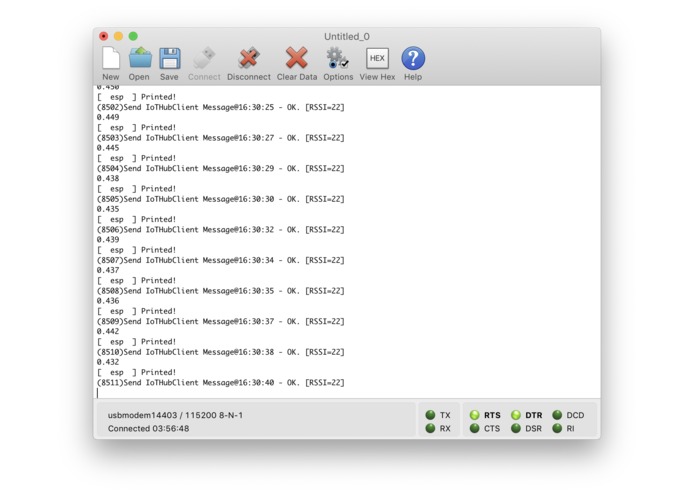The width and height of the screenshot is (695, 494).
Task: Click log line with Message@16:30:30
Action: [x=220, y=199]
